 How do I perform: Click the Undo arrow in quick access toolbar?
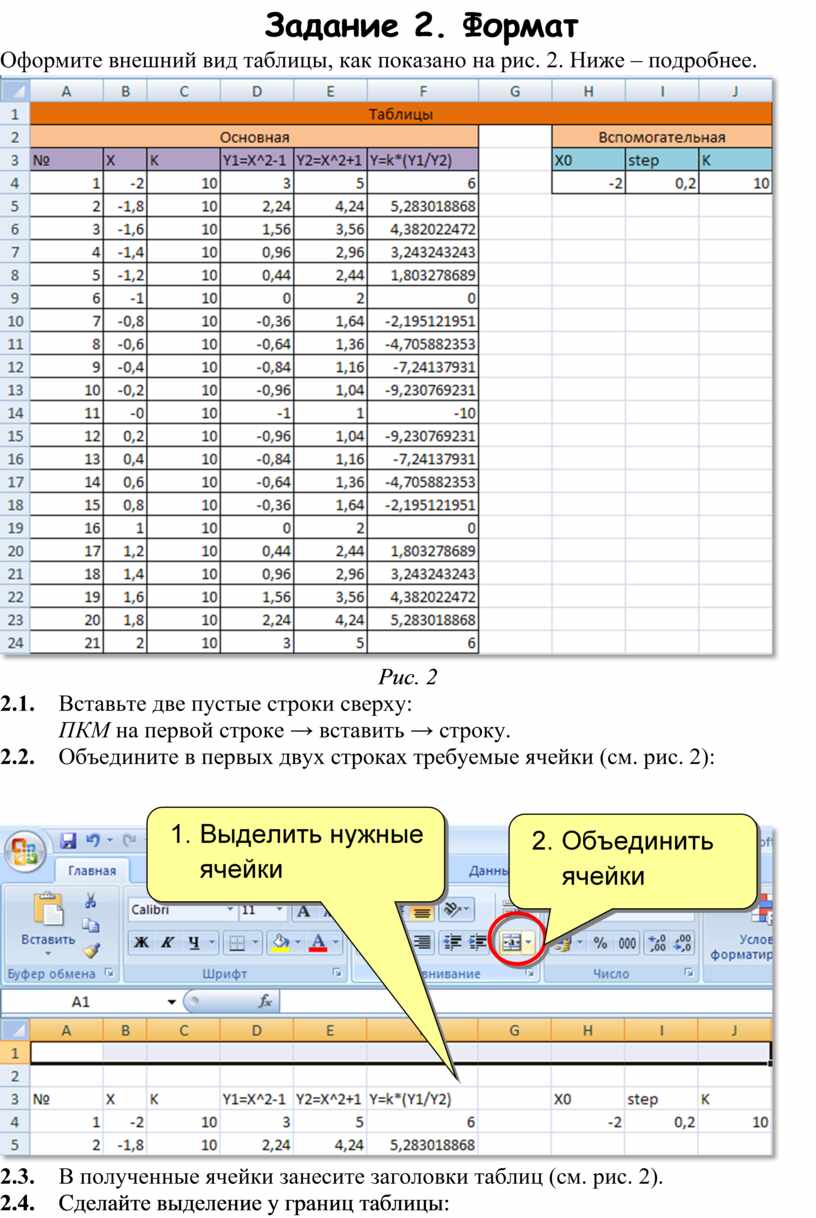(x=93, y=840)
